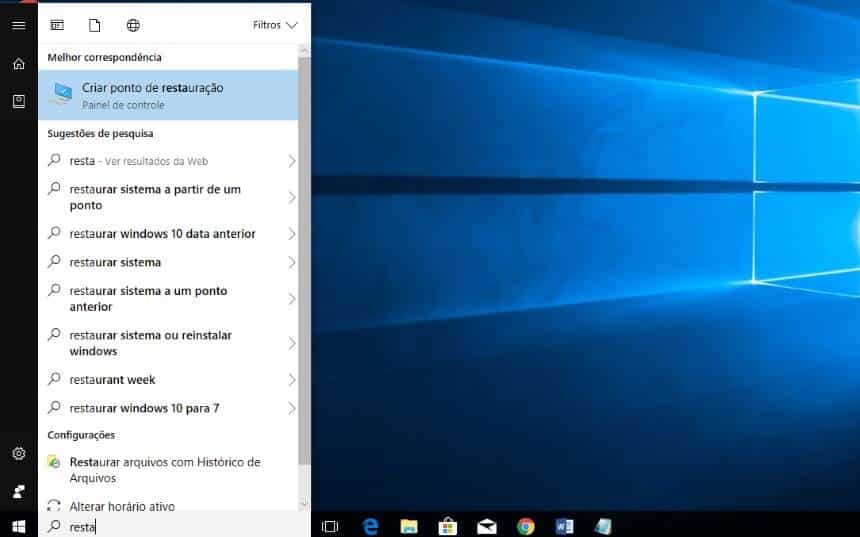The height and width of the screenshot is (537, 860).
Task: Open the Settings gear in the sidebar
Action: tap(19, 454)
